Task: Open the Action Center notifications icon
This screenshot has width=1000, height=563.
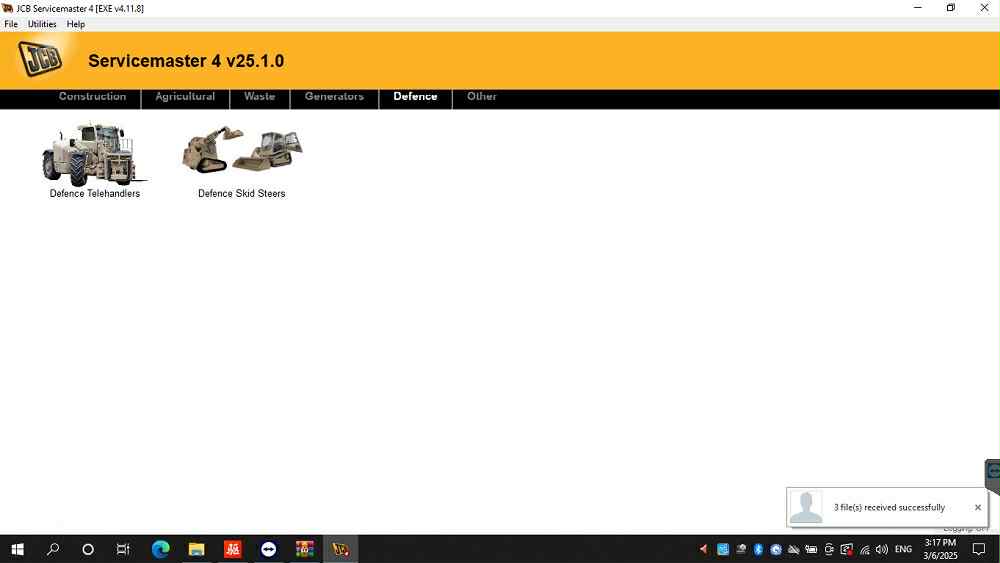Action: click(979, 549)
